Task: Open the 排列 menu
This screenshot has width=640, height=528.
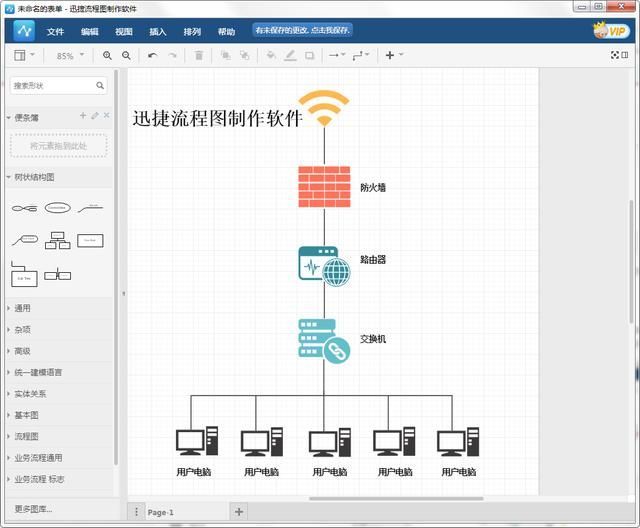Action: (192, 32)
